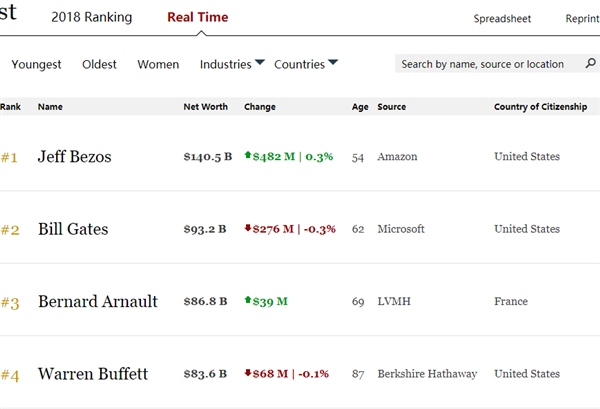Screen dimensions: 600x409
Task: Open Warren Buffett profile
Action: [x=93, y=374]
